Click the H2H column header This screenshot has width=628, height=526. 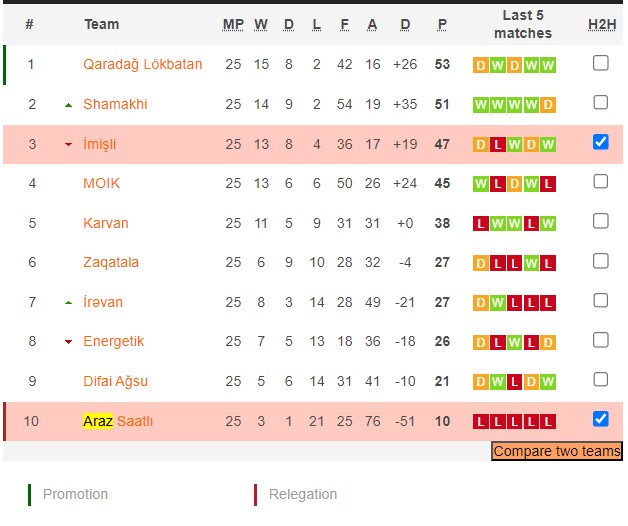(x=601, y=24)
